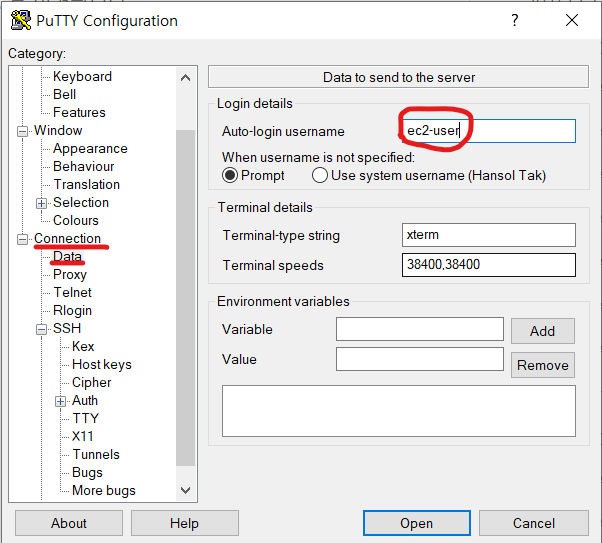This screenshot has height=543, width=602.
Task: Select the Connection category
Action: [x=67, y=238]
